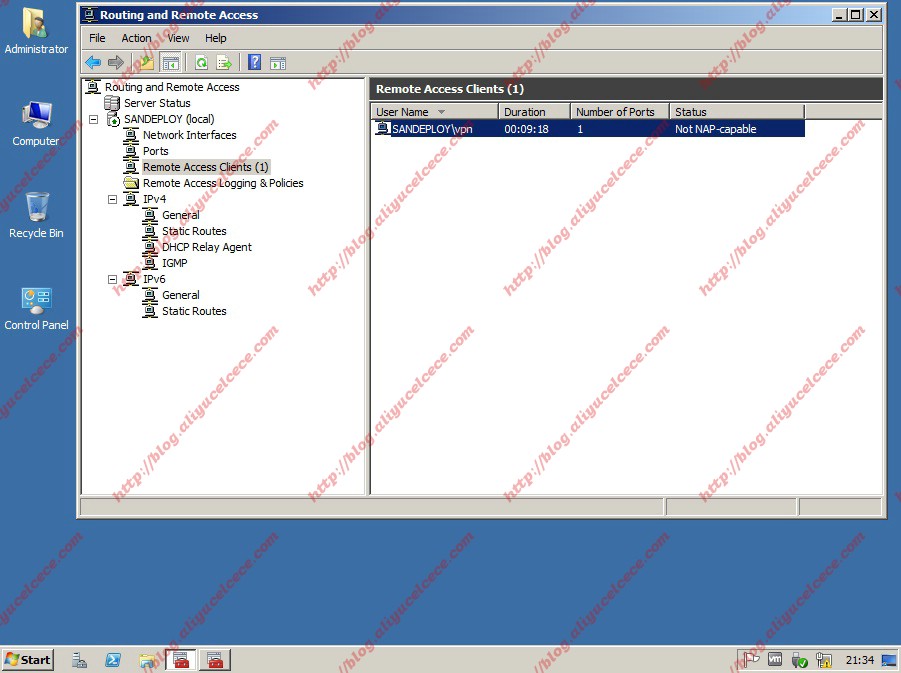Collapse the IPv6 tree node
Screen dimensions: 901x673
point(113,279)
